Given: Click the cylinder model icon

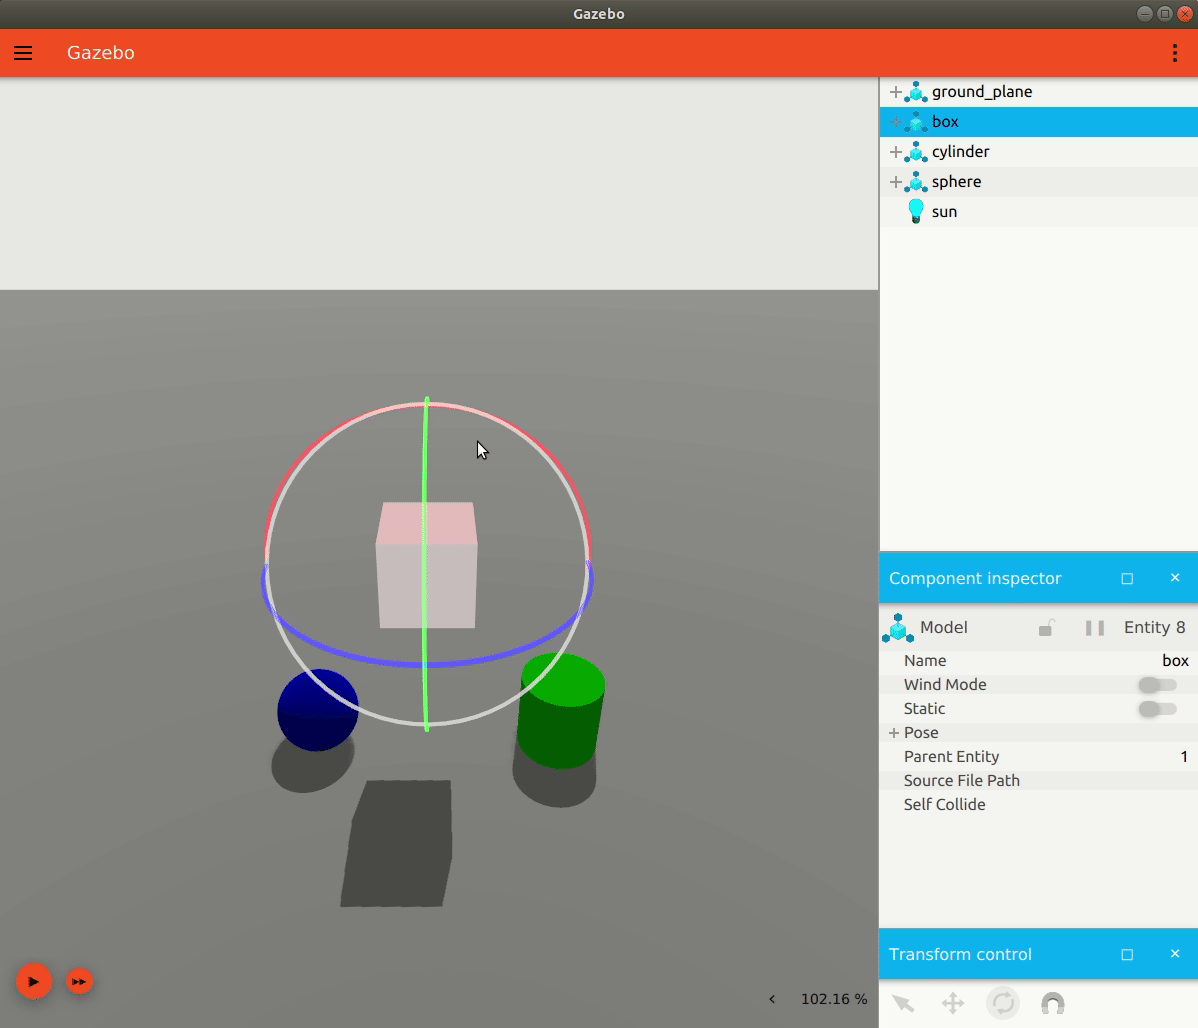Looking at the screenshot, I should pyautogui.click(x=915, y=151).
